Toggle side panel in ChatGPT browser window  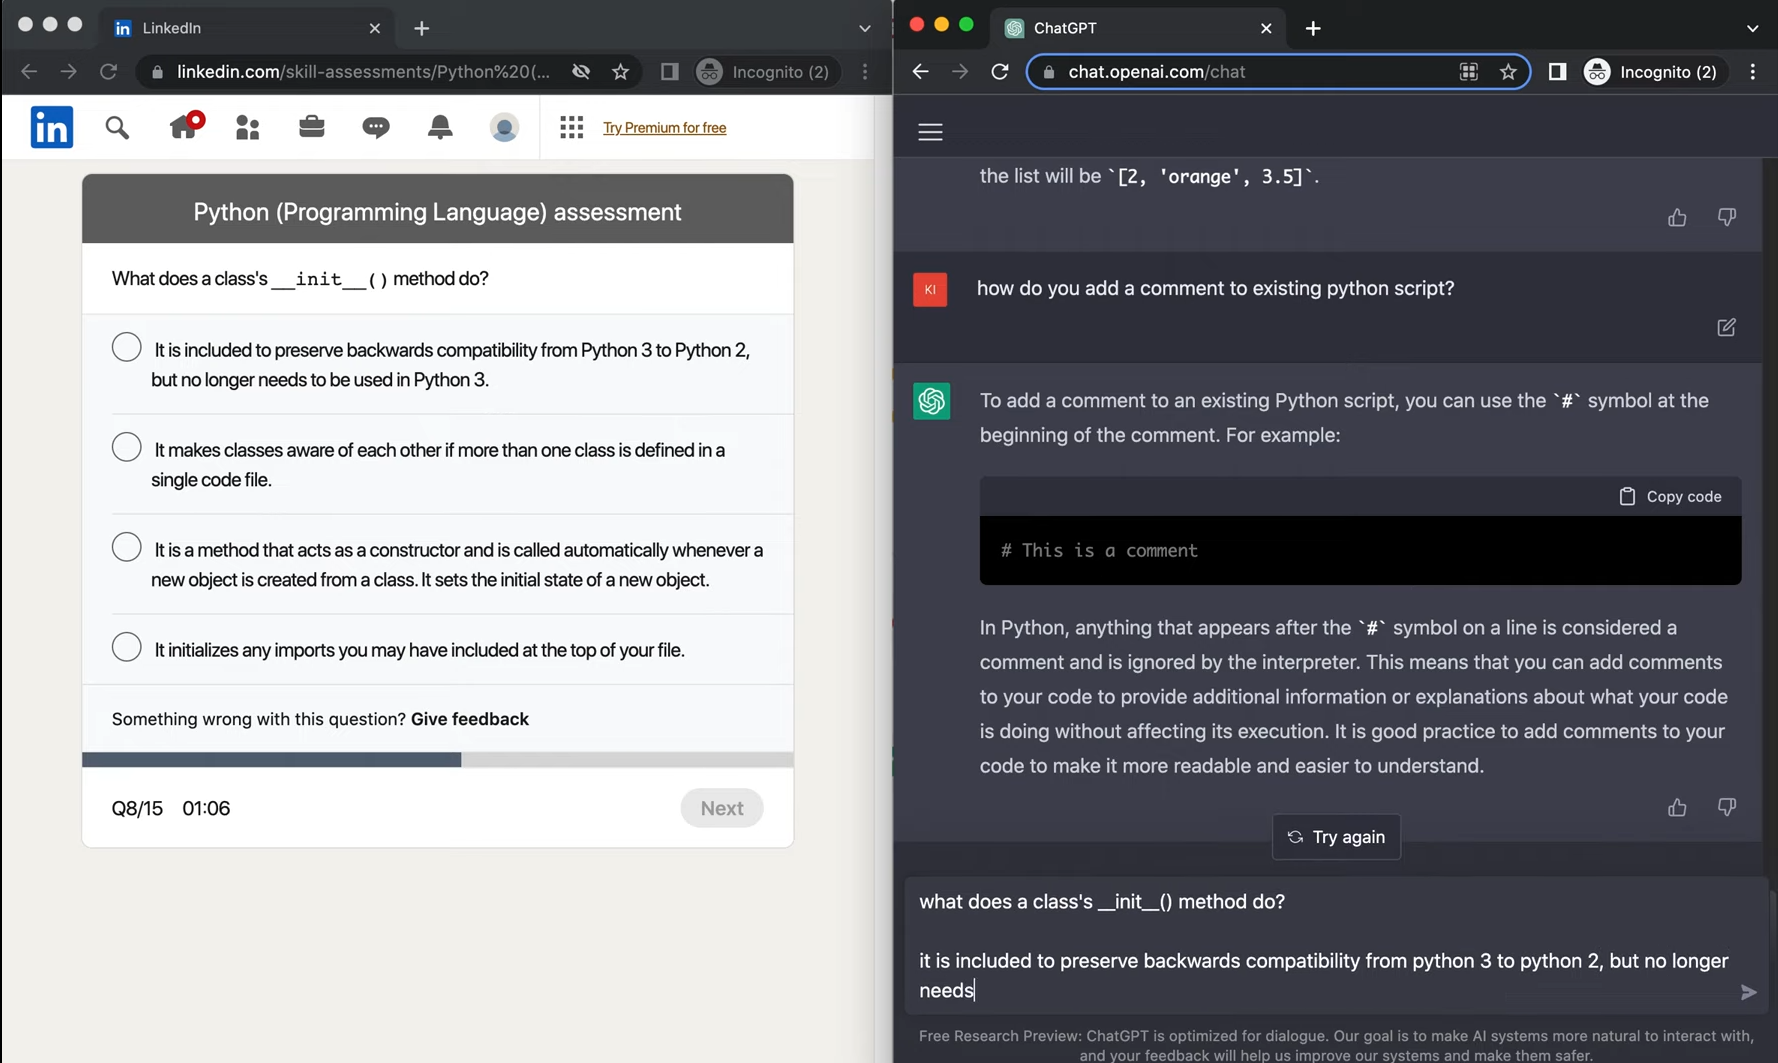point(1557,72)
